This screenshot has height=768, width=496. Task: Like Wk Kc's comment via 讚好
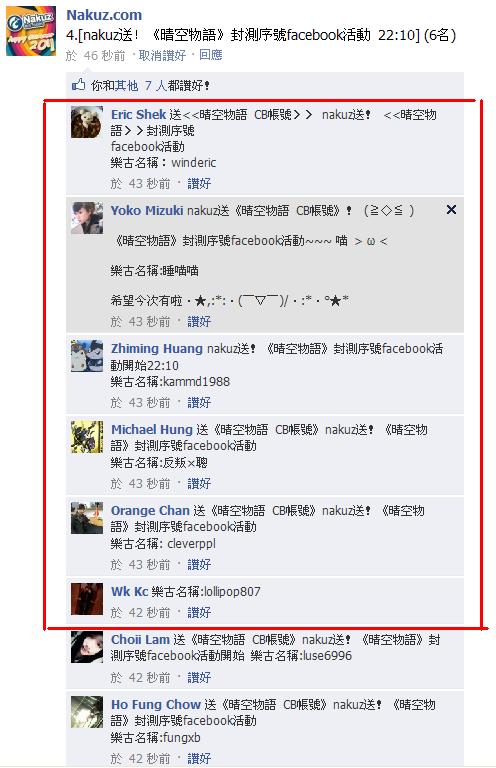[199, 612]
